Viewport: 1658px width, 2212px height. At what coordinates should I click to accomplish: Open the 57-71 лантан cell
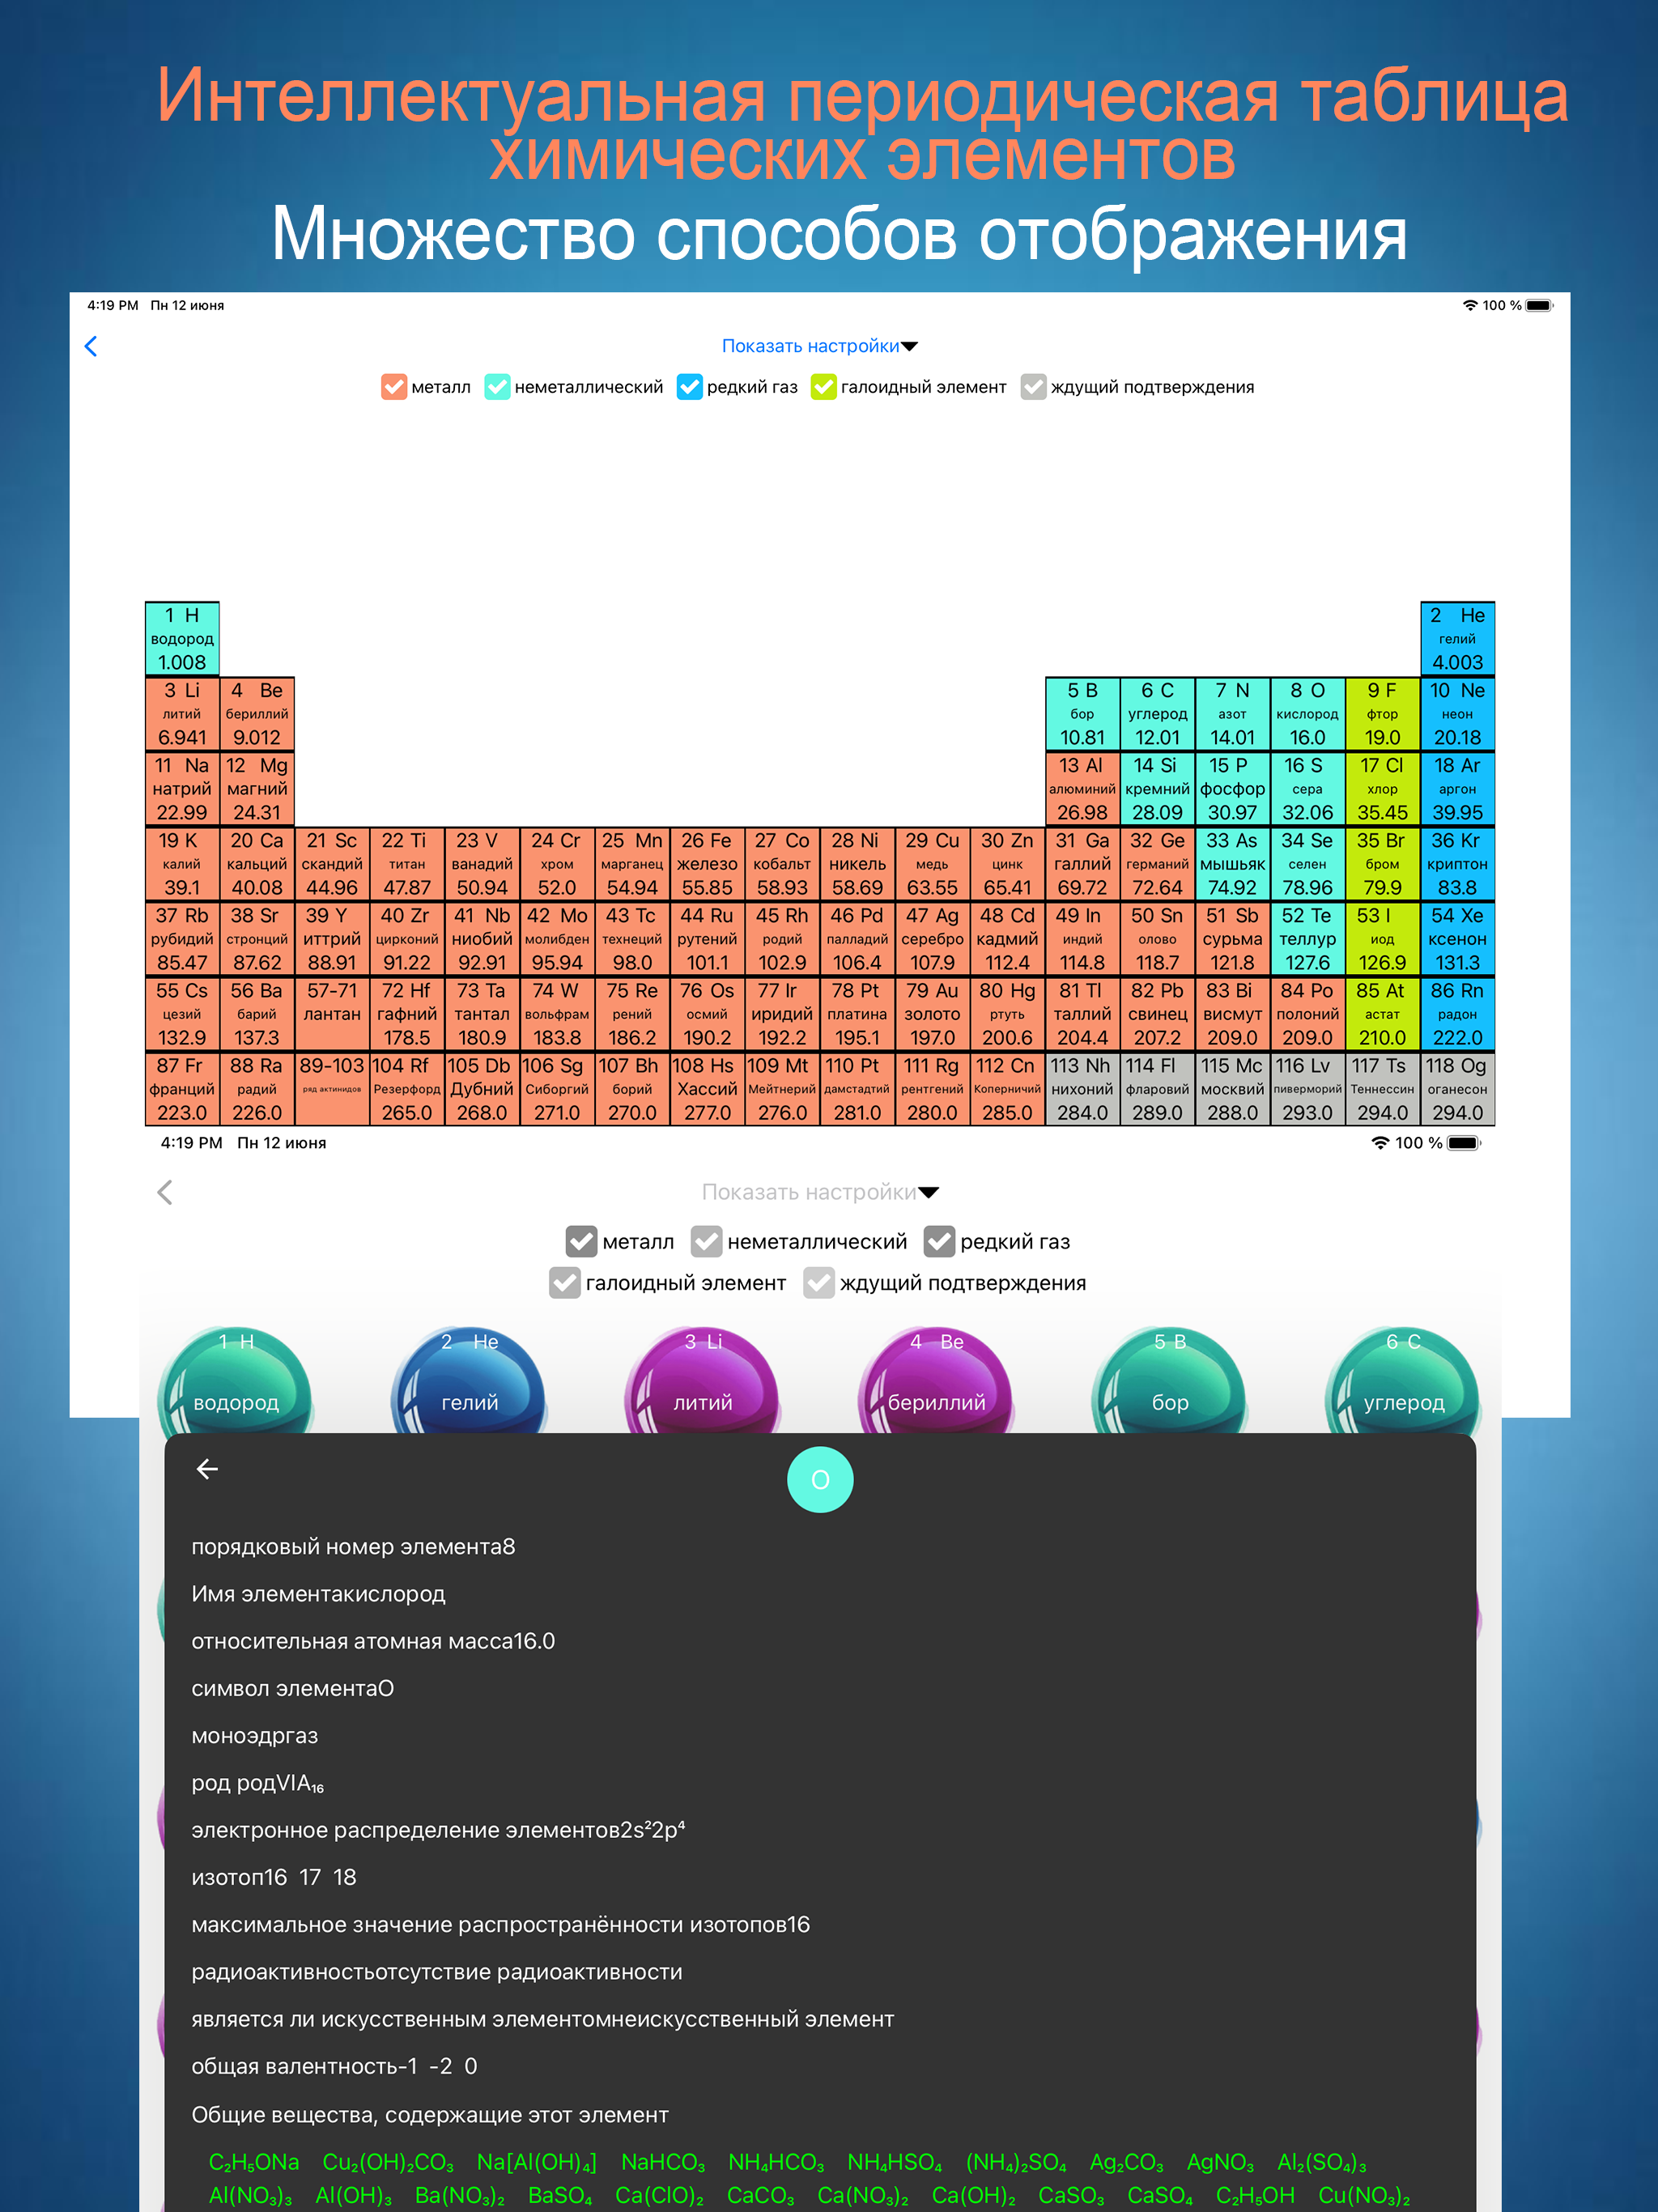pyautogui.click(x=332, y=1013)
